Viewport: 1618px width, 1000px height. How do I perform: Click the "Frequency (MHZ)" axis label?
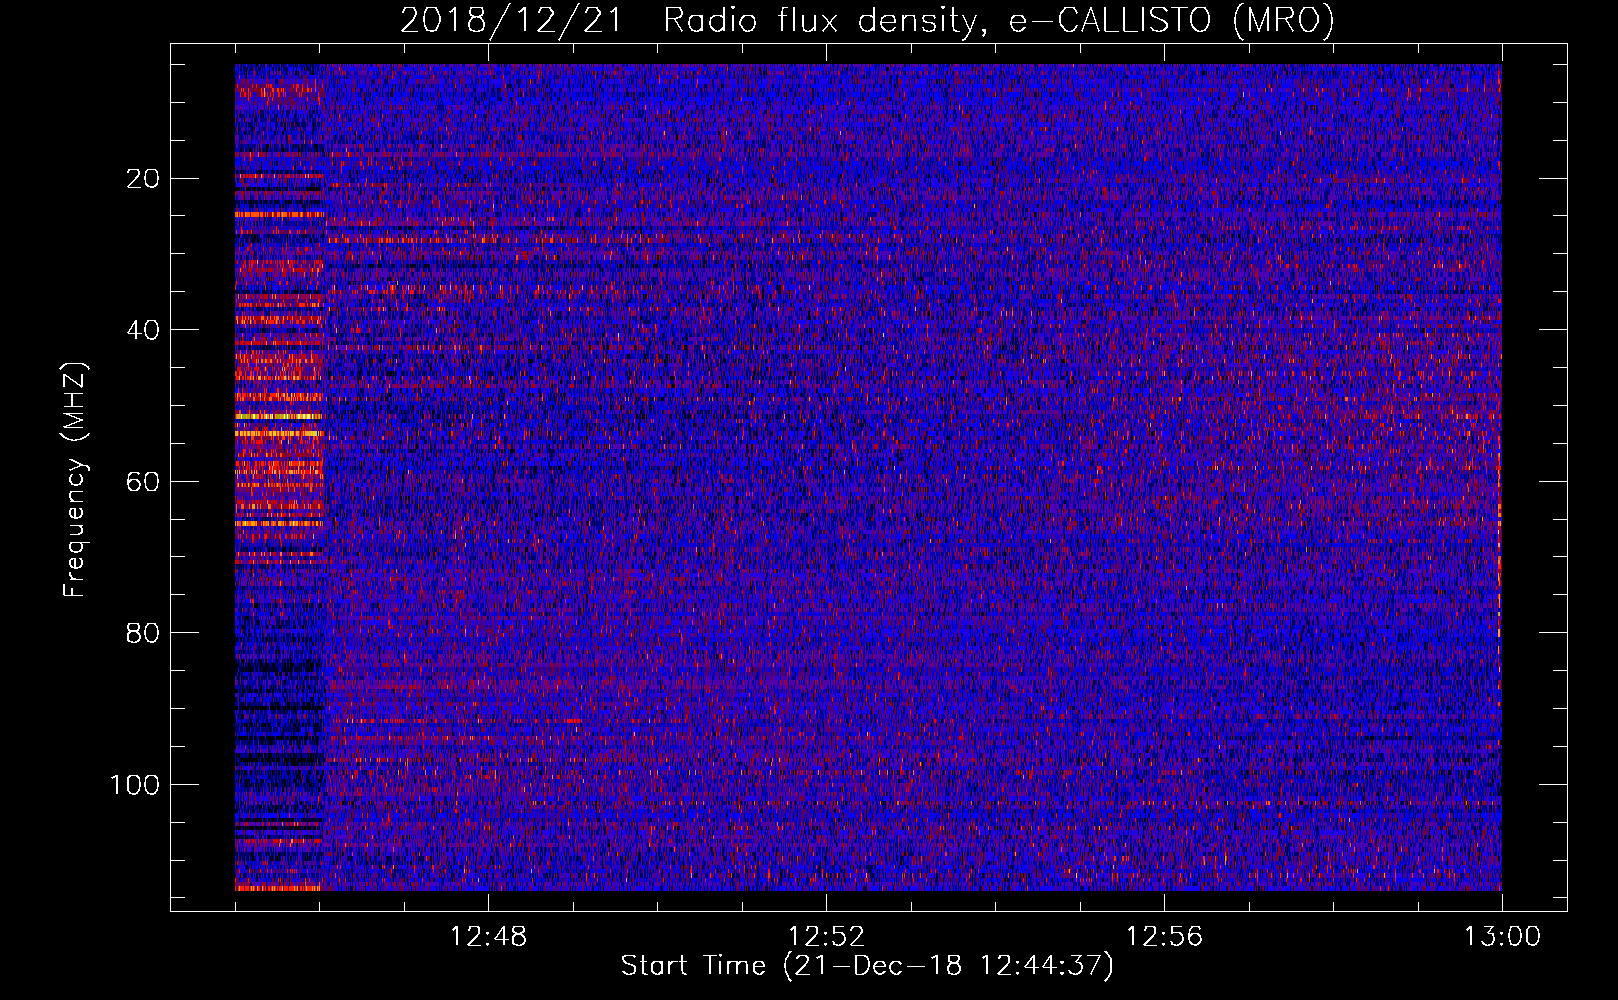pos(75,480)
